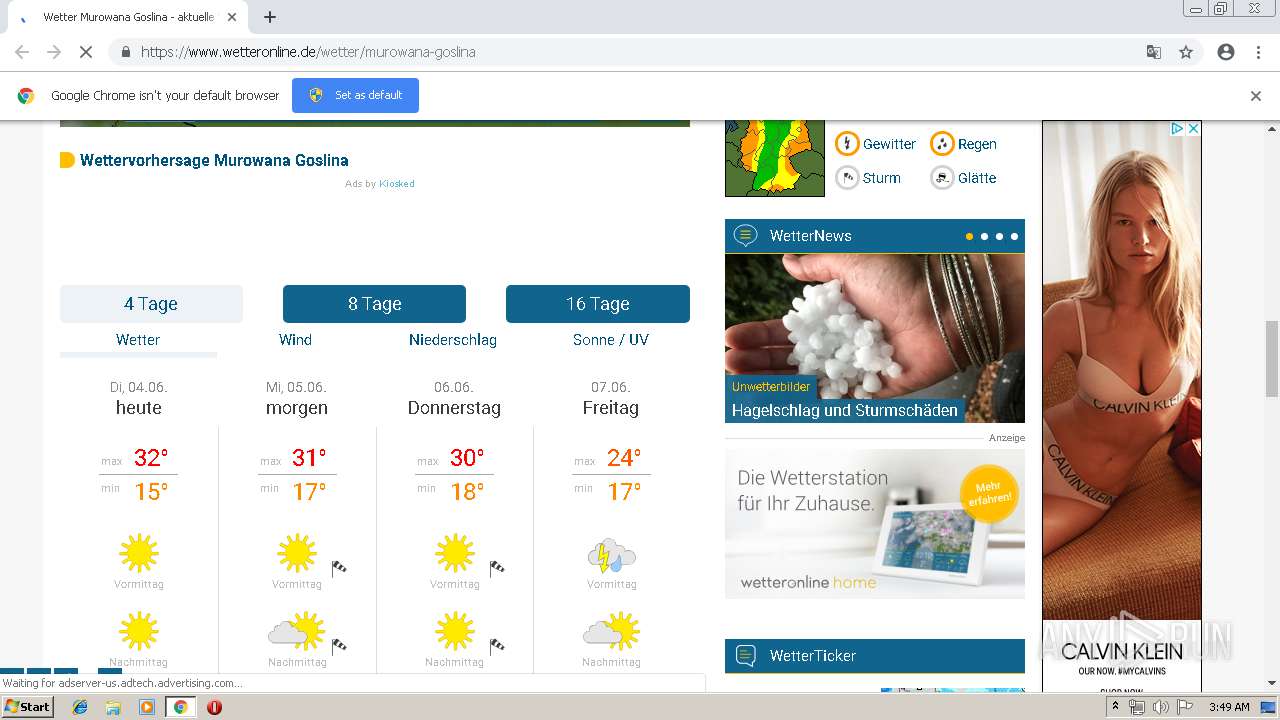1280x720 pixels.
Task: Select the third WetterNews carousel dot
Action: tap(999, 237)
